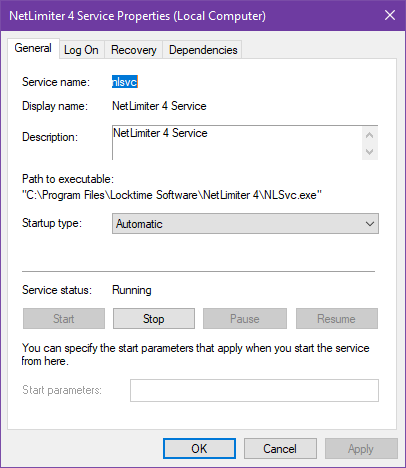
Task: Expand the Startup type dropdown chevron
Action: click(x=370, y=224)
